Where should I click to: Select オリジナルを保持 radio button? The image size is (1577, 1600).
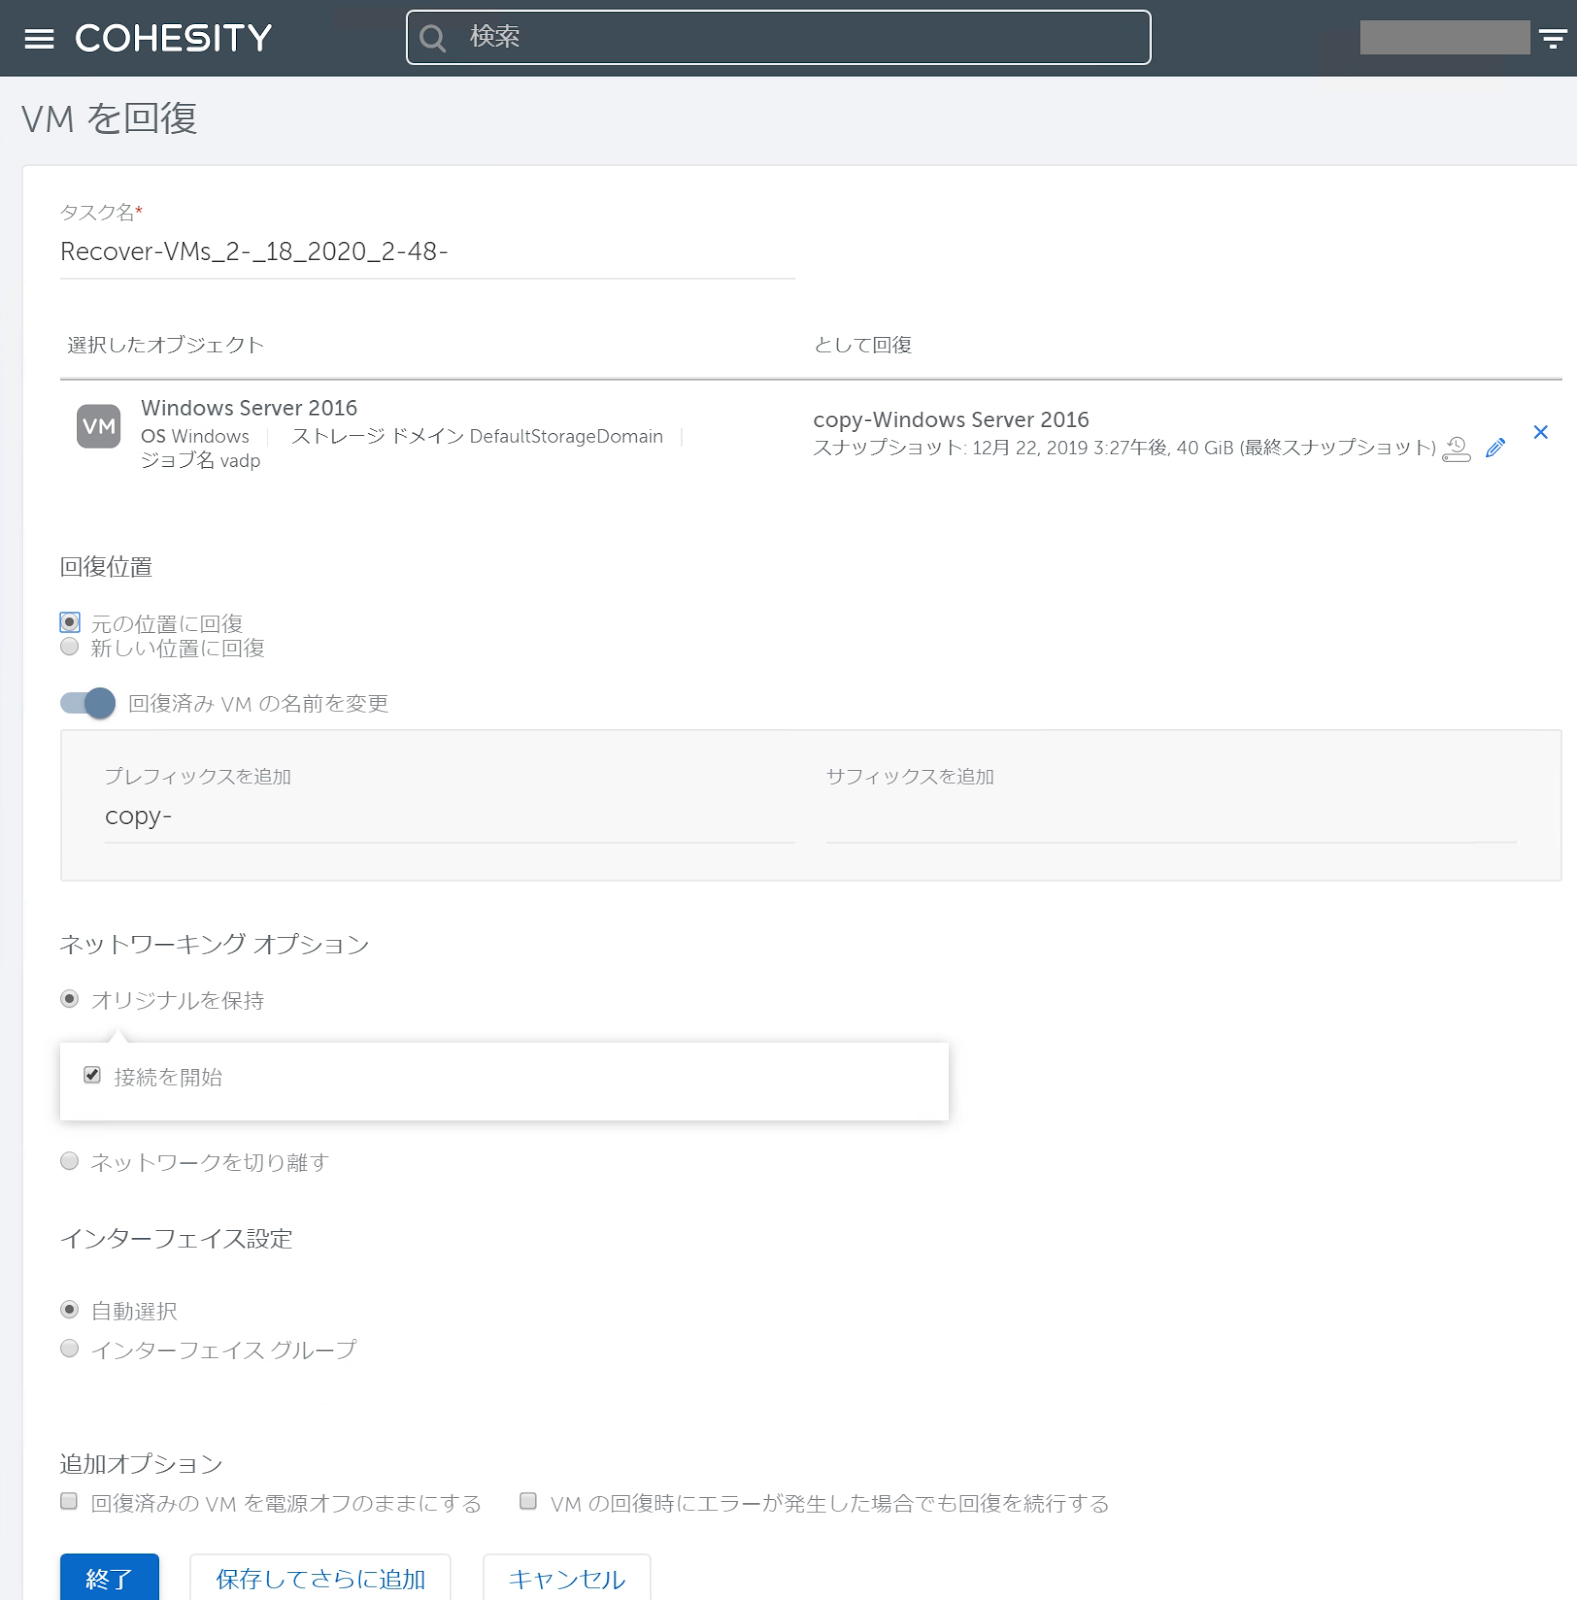pos(70,999)
